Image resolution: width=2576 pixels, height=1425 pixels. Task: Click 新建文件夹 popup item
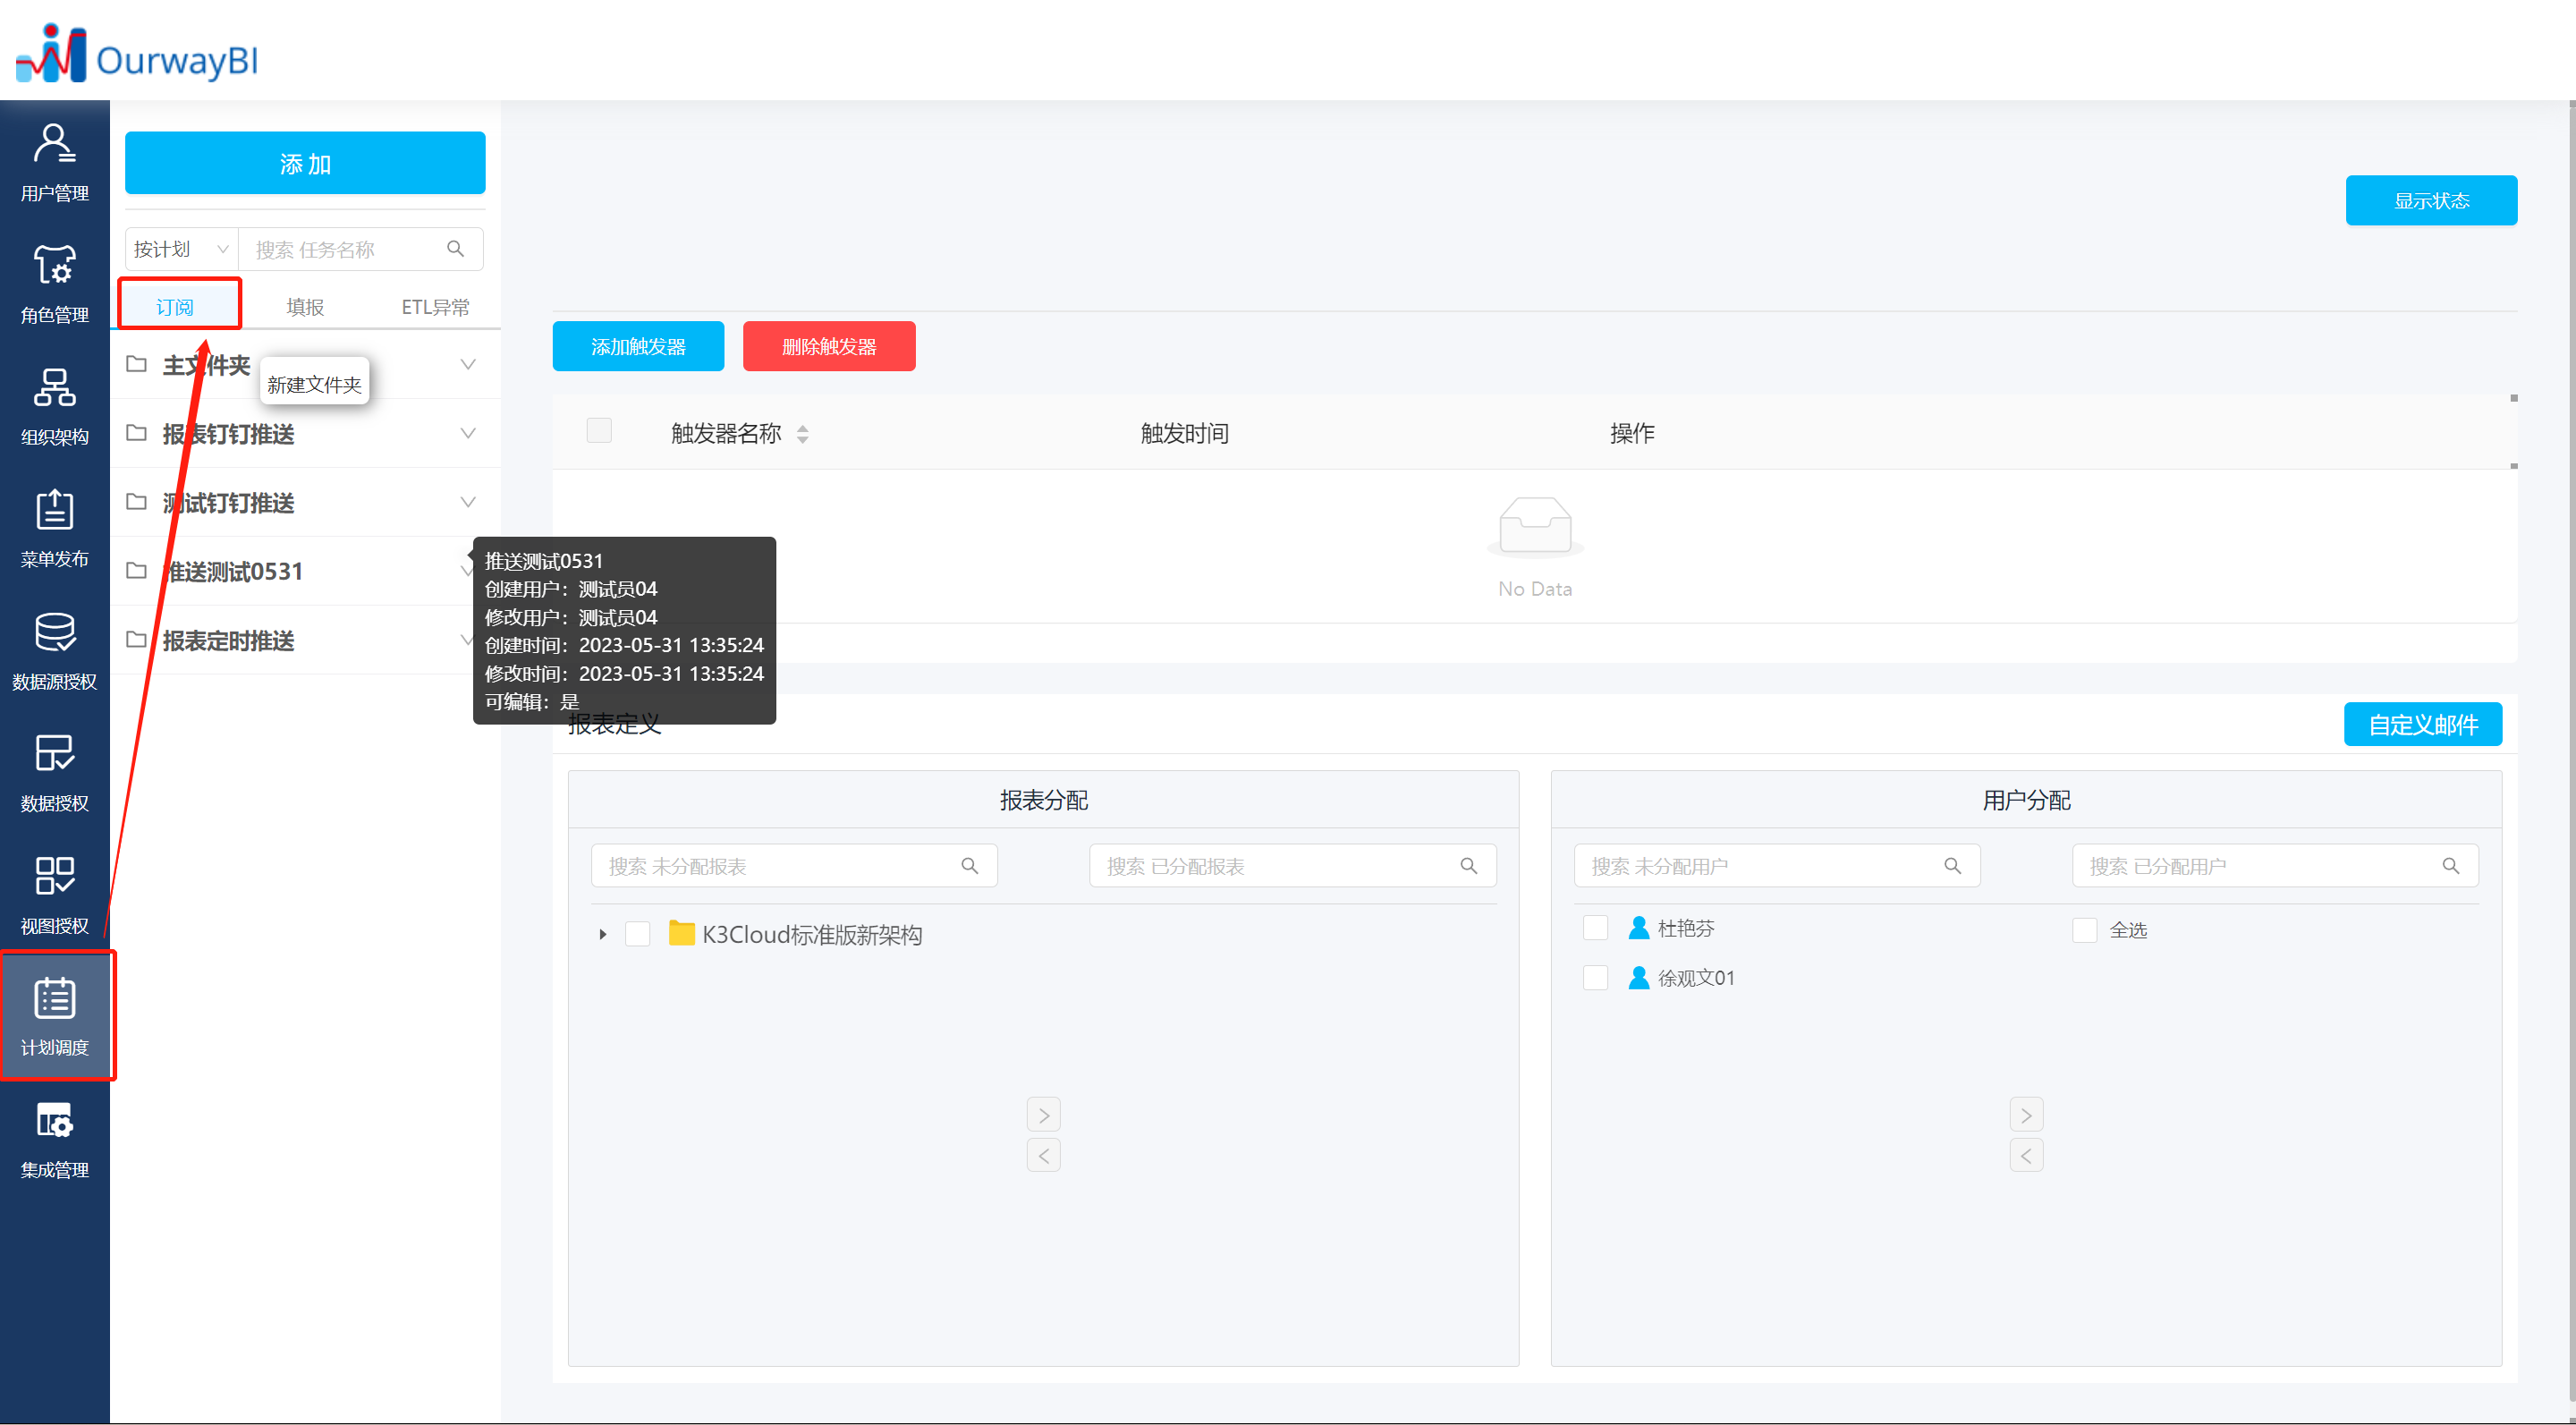pyautogui.click(x=314, y=384)
